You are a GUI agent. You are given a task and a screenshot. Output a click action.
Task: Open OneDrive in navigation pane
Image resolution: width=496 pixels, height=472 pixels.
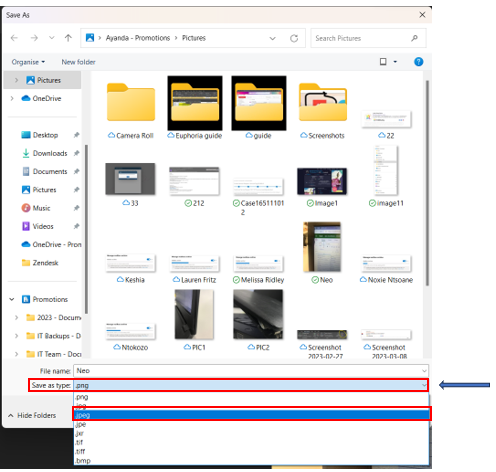pos(41,98)
